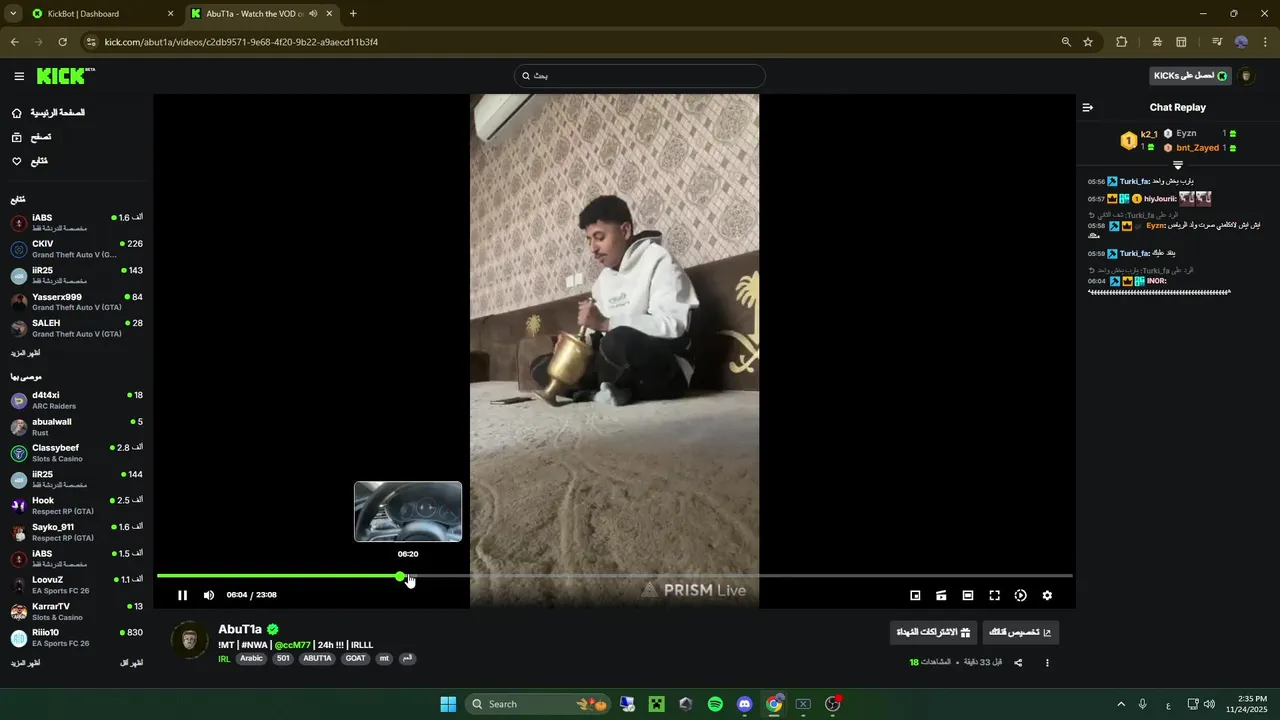The image size is (1280, 720).
Task: Open CKIV channel in sidebar
Action: pos(76,249)
